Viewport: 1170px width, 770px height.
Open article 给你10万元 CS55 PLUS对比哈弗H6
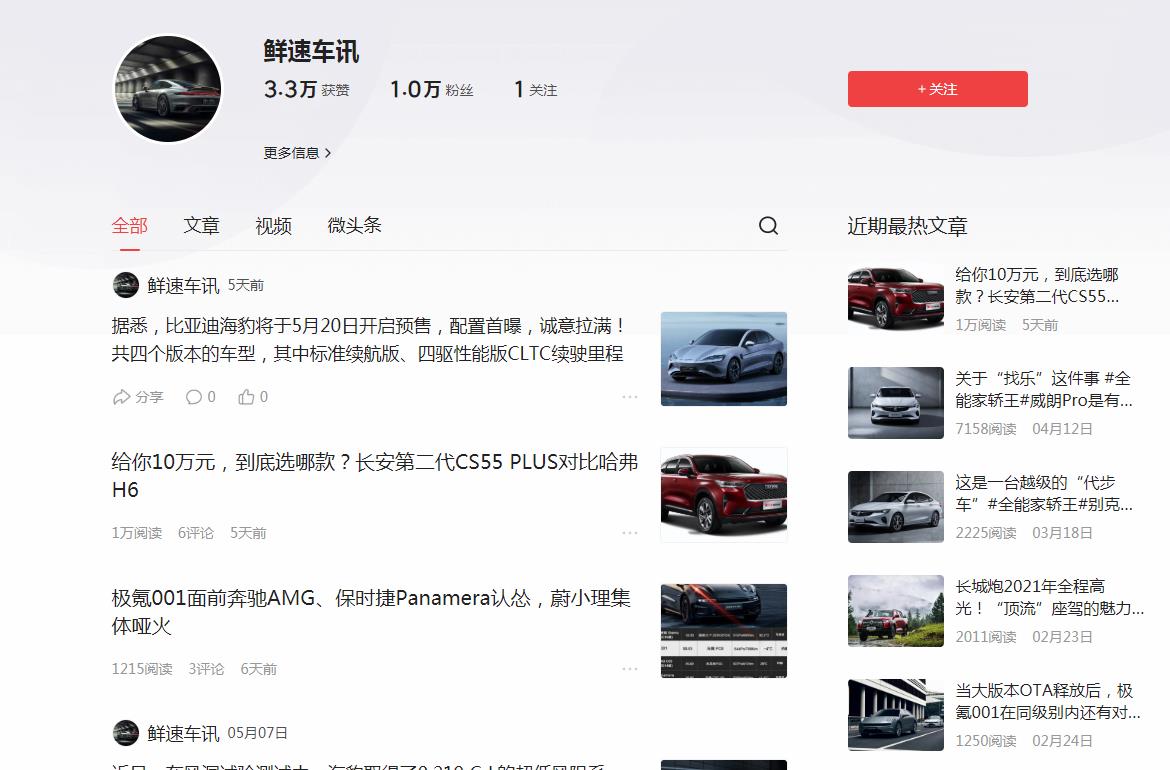375,475
